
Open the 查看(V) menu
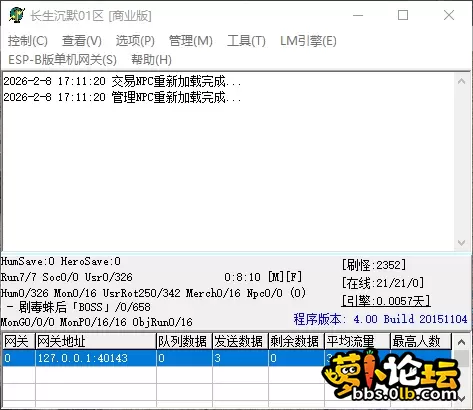point(82,41)
